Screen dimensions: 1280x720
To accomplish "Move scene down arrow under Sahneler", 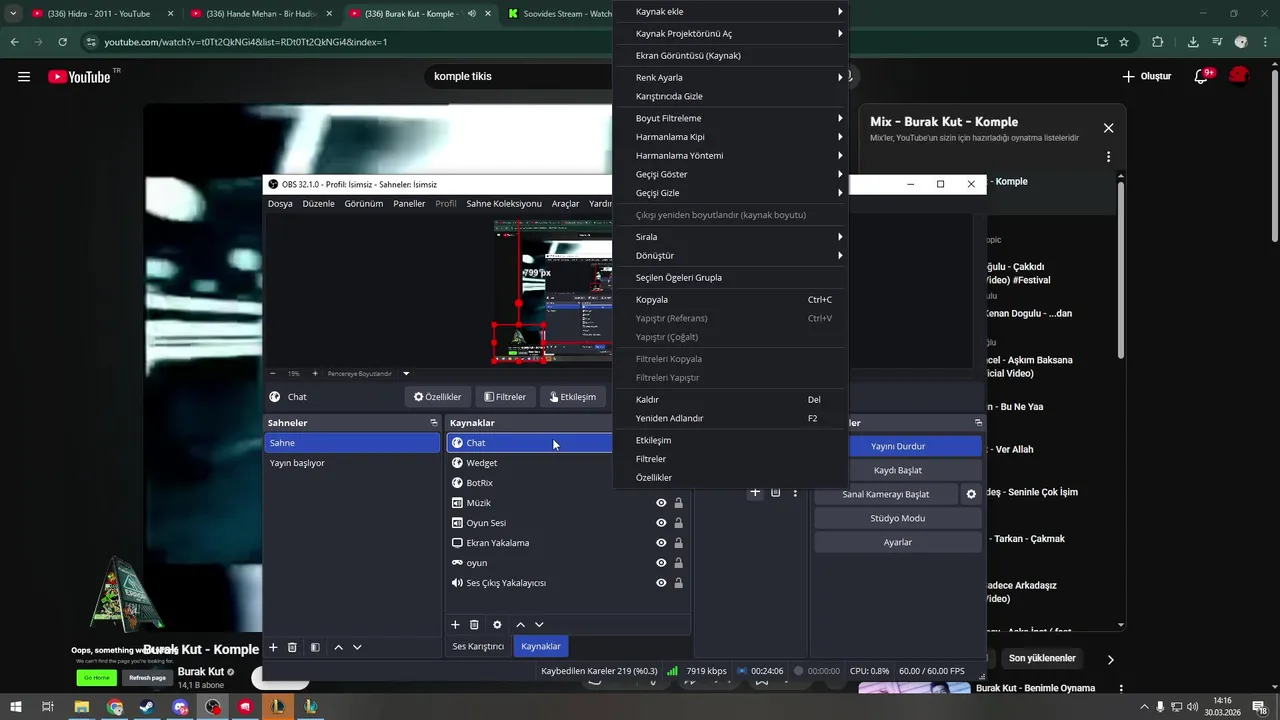I will [357, 647].
